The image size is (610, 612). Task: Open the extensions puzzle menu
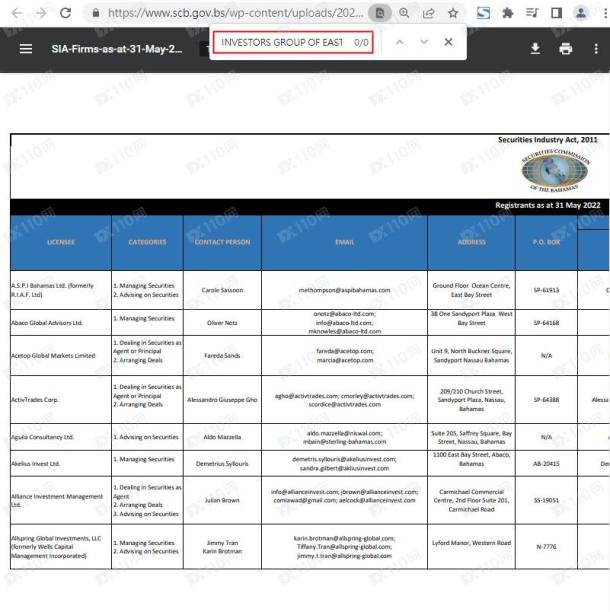click(x=507, y=13)
